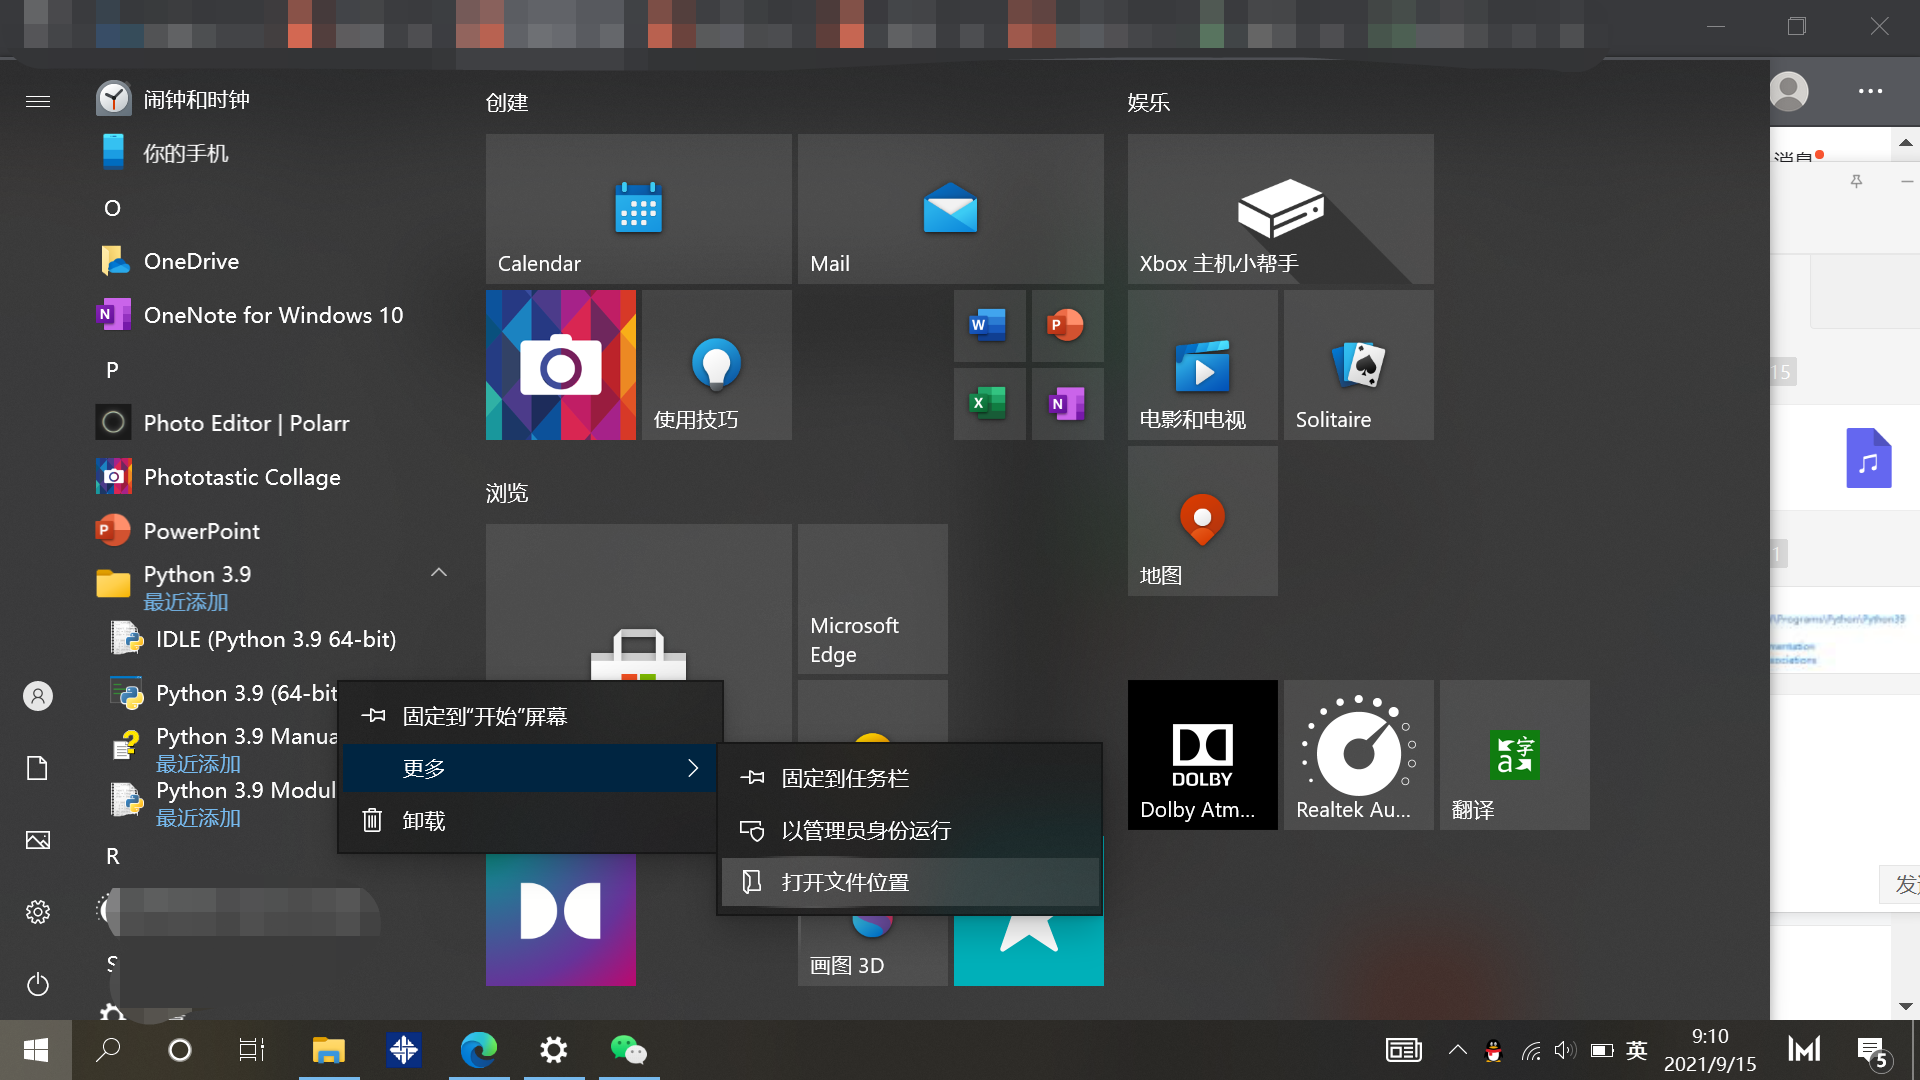Open the Calendar tile

pos(638,209)
